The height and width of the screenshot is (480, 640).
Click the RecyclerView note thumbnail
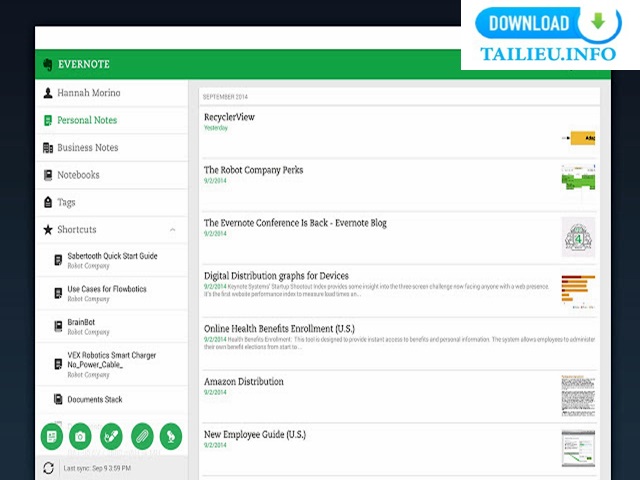click(578, 138)
